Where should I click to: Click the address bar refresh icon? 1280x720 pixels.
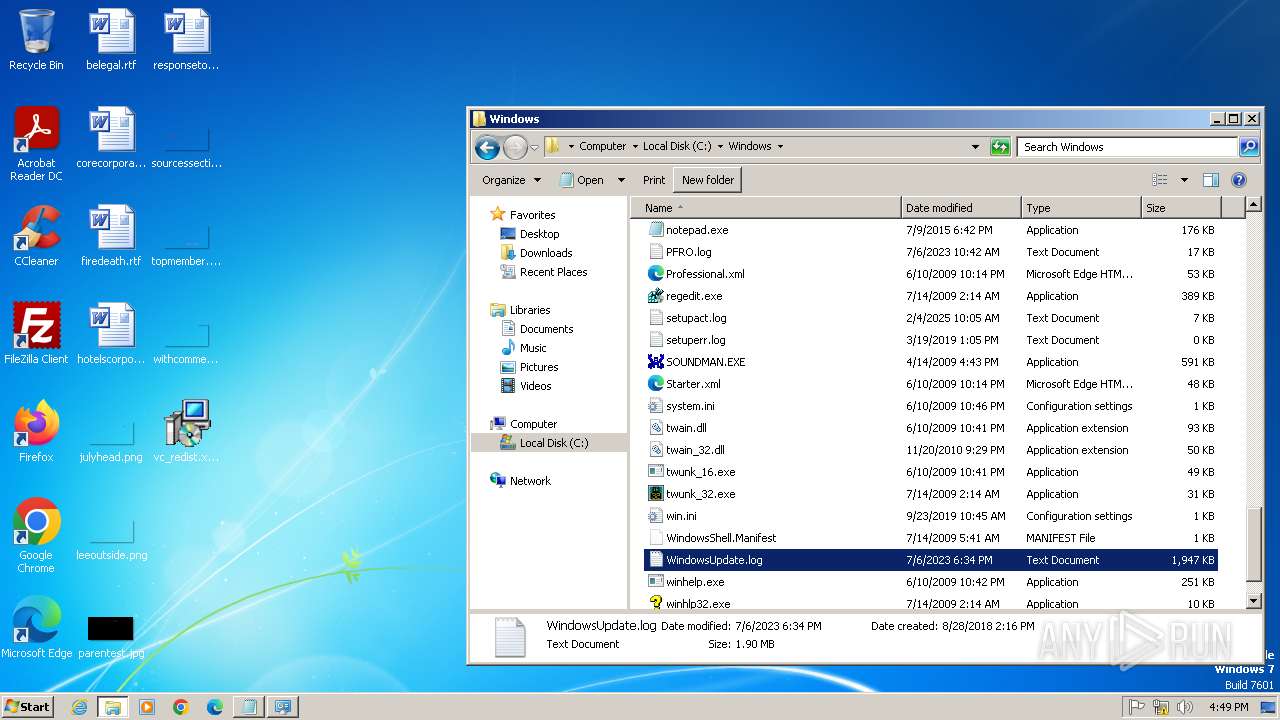coord(1000,147)
